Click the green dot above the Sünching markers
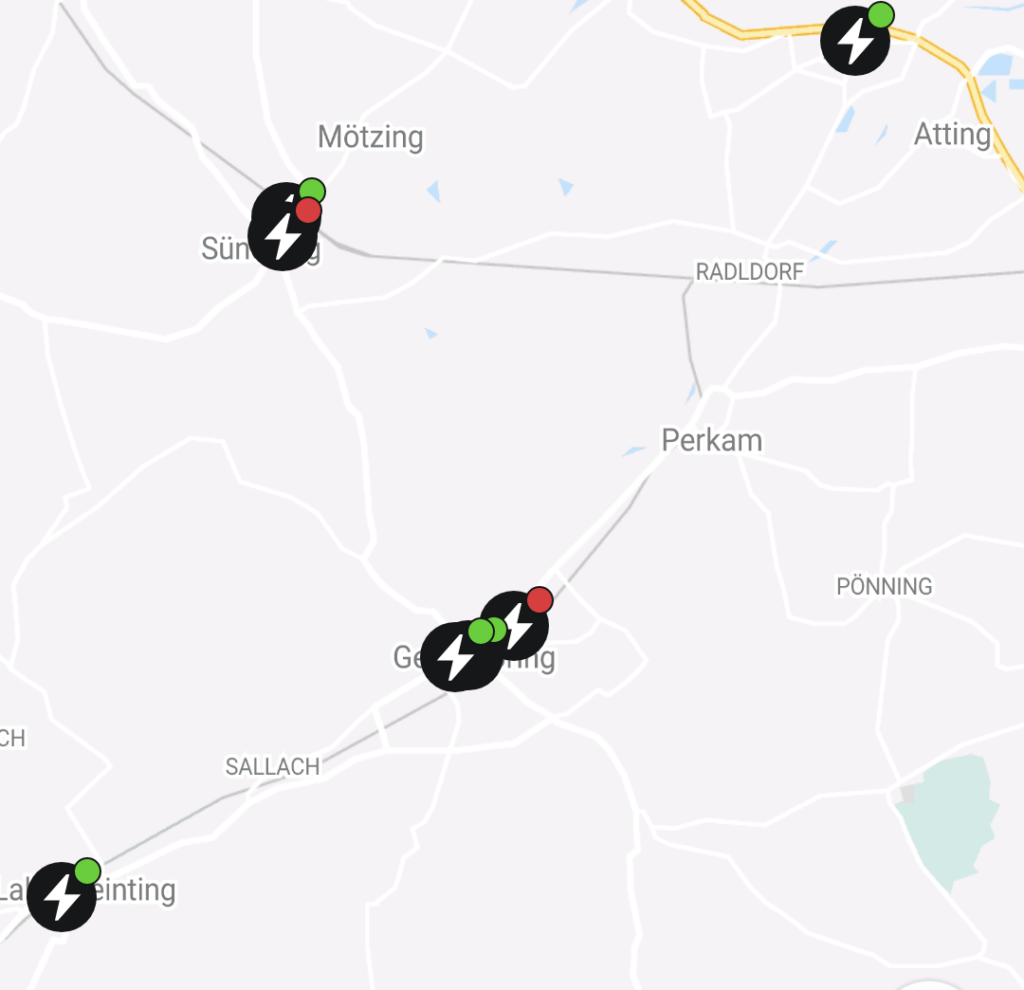This screenshot has height=990, width=1024. [x=312, y=191]
